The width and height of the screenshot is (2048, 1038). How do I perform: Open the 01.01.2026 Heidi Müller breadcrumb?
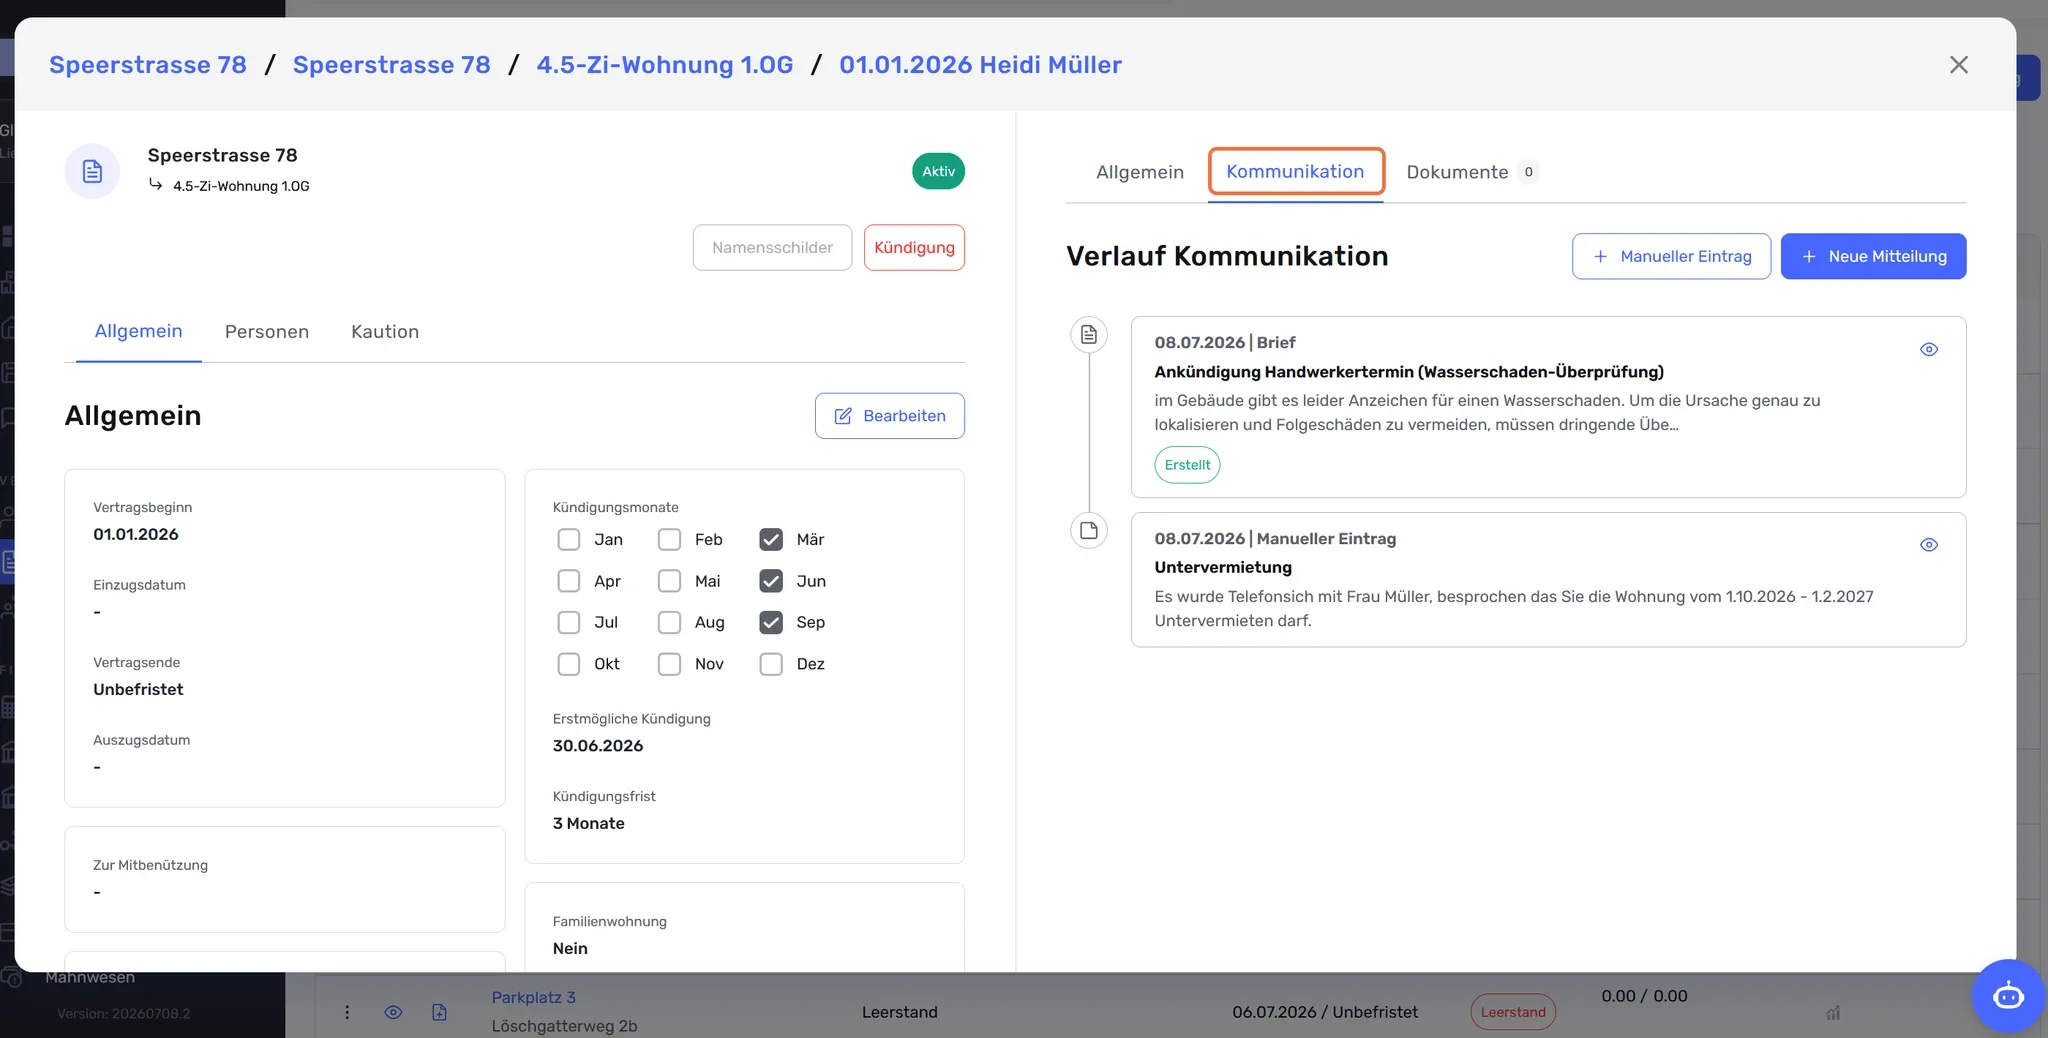coord(980,65)
